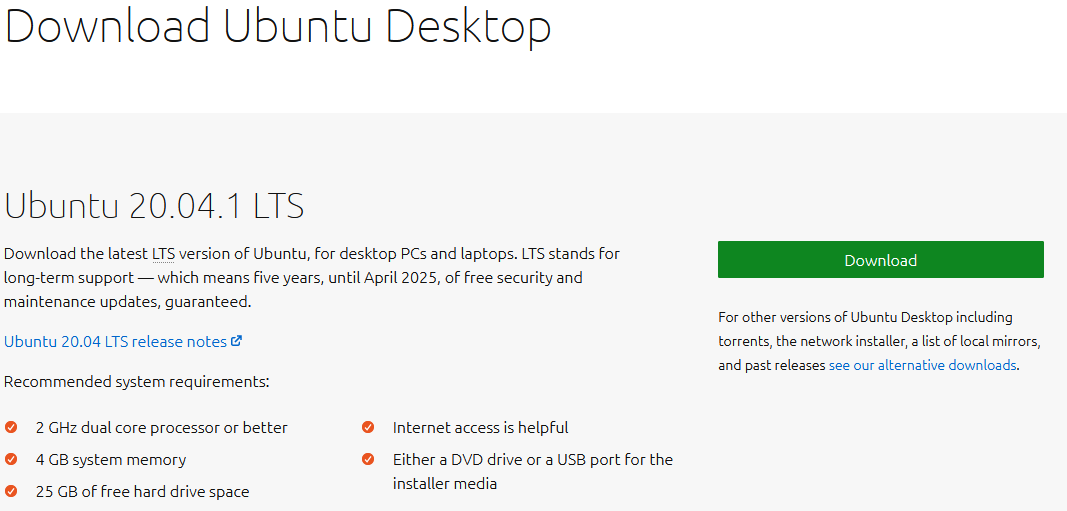Click the Recommended system requirements label
This screenshot has width=1067, height=511.
pos(137,382)
